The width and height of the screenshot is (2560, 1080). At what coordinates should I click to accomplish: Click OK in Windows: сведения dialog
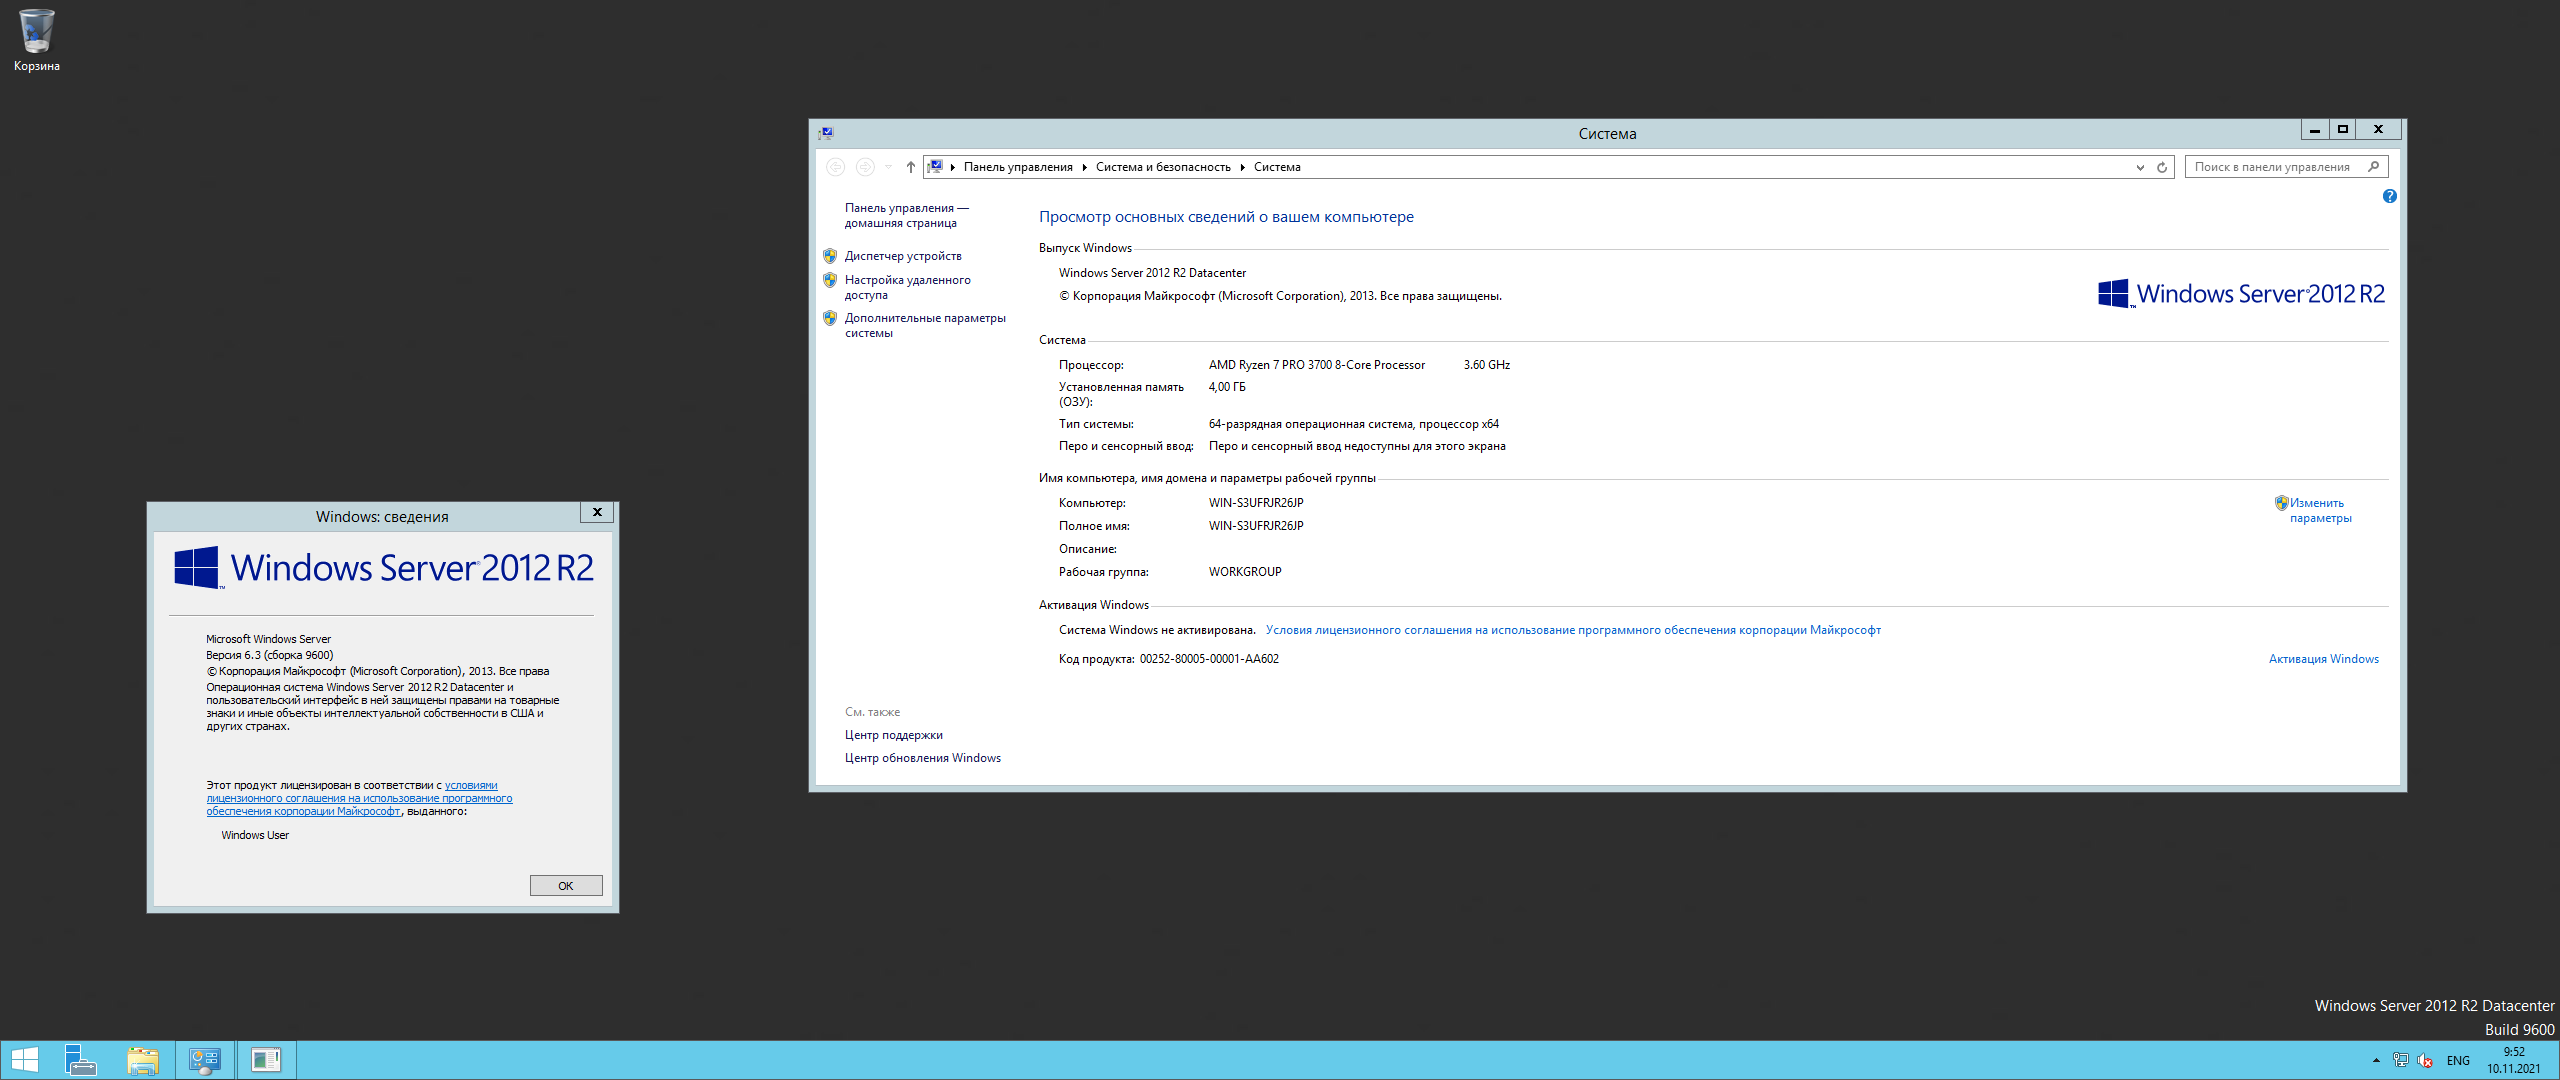[x=566, y=886]
